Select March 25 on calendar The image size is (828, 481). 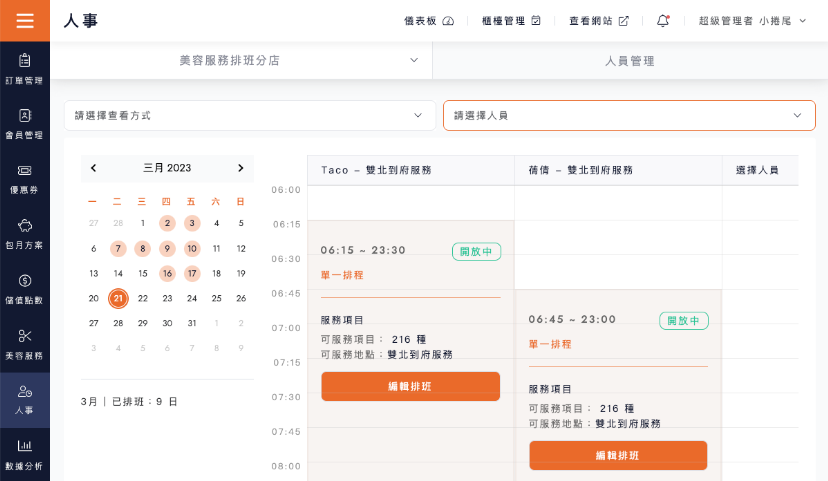click(217, 298)
